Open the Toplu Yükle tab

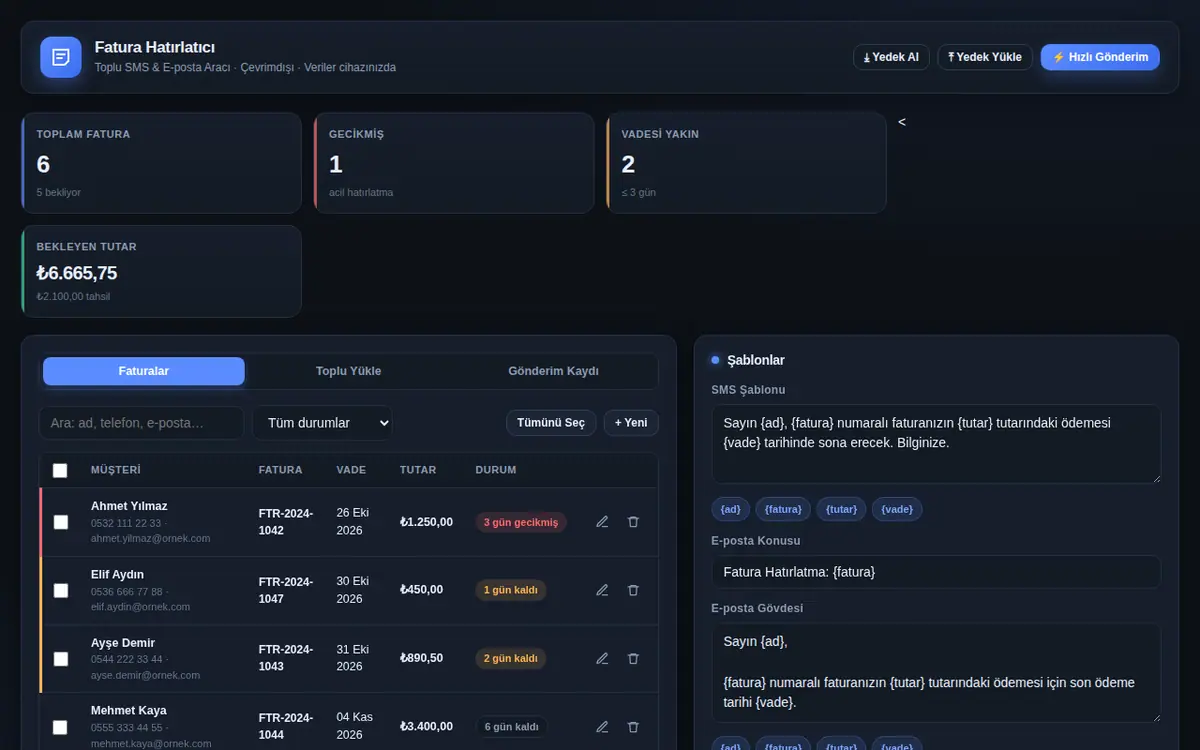(348, 371)
